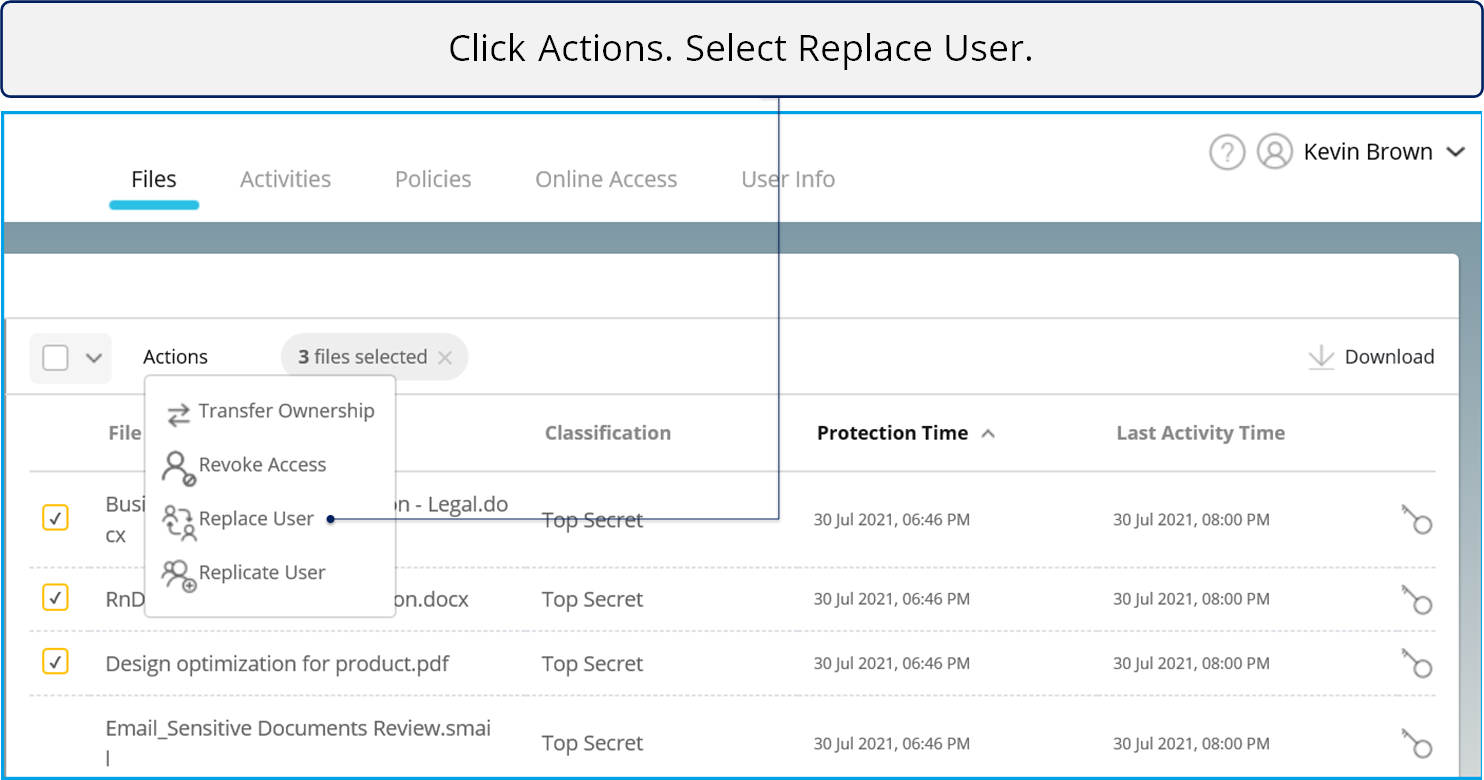The width and height of the screenshot is (1484, 780).
Task: Clear the 3 files selected chip
Action: [445, 358]
